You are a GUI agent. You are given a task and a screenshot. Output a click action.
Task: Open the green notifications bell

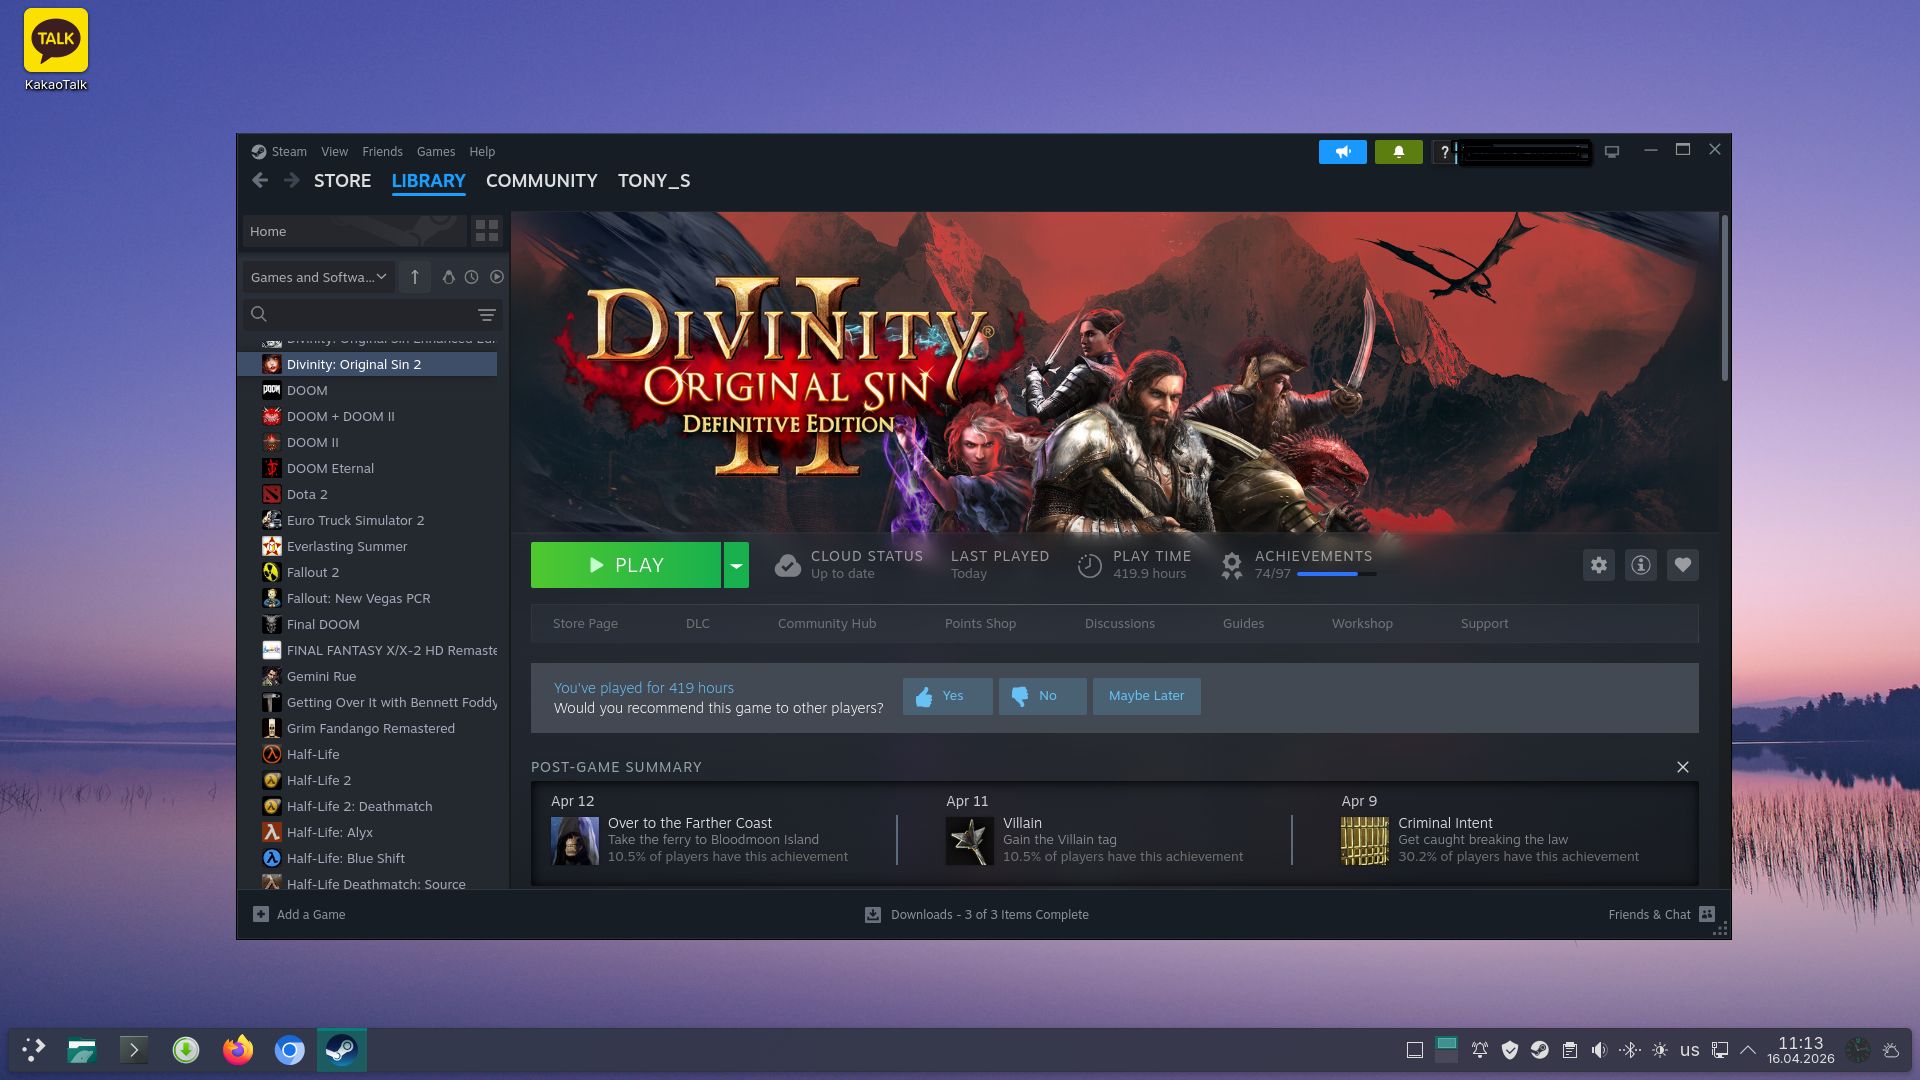1398,151
